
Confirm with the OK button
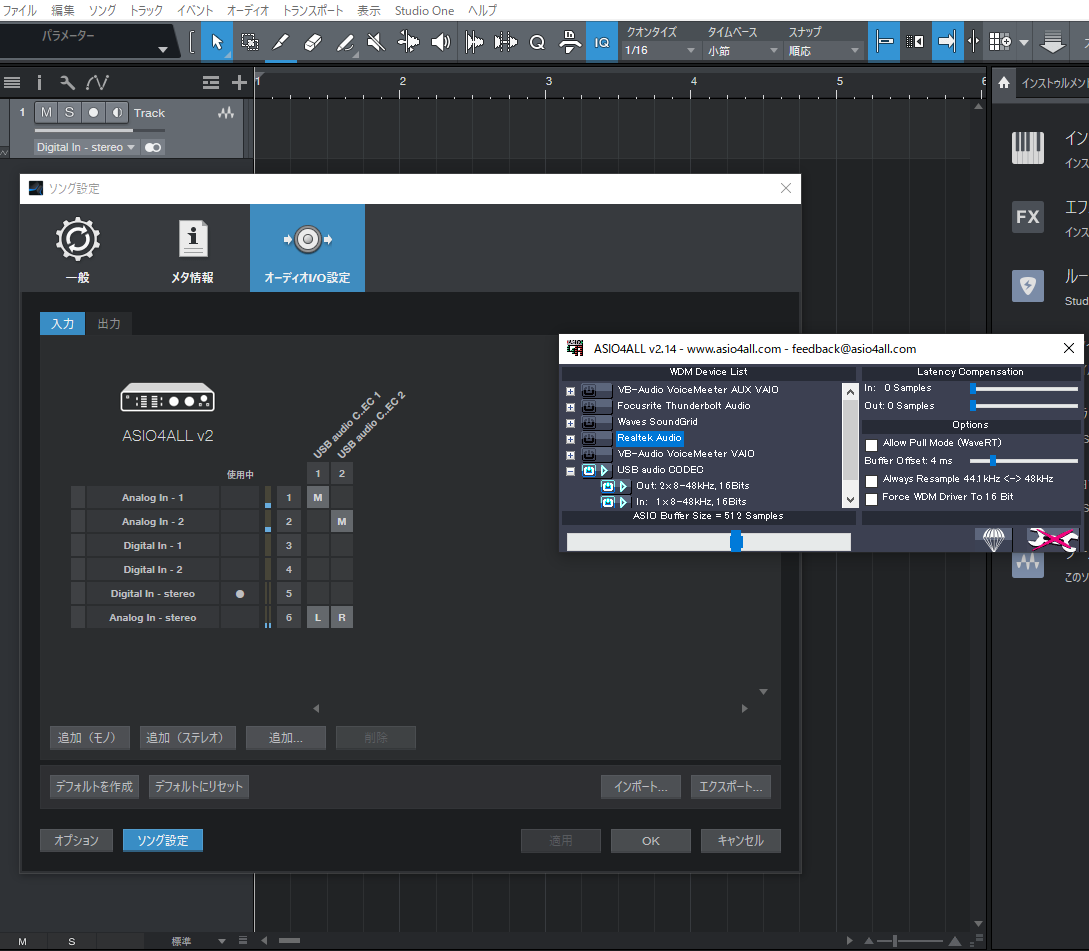[x=651, y=841]
